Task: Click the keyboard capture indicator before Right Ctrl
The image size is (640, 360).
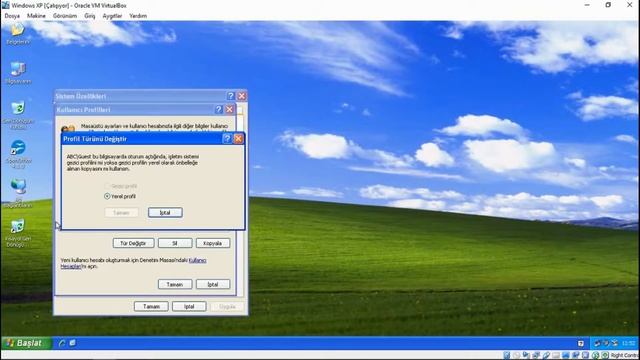Action: click(605, 356)
